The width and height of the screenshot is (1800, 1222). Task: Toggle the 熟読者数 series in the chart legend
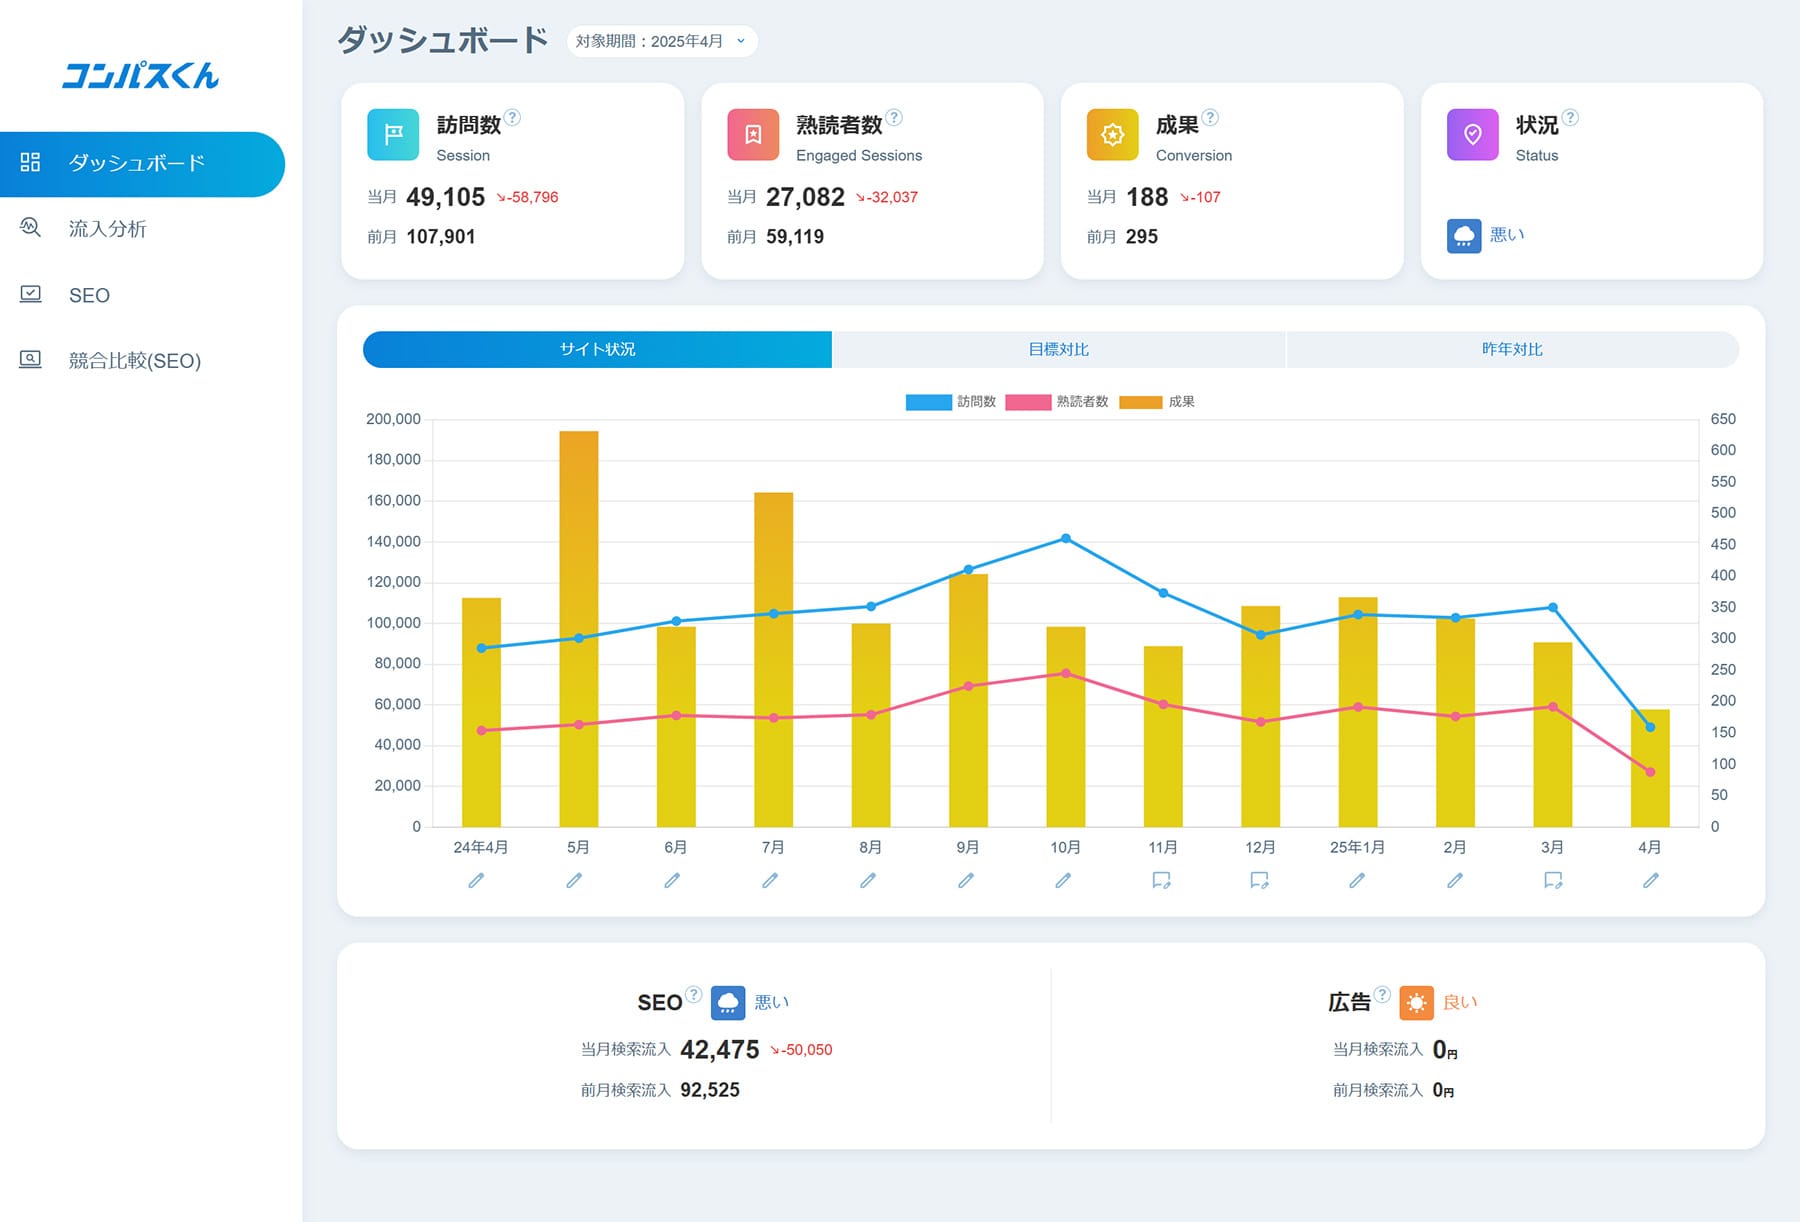click(x=1056, y=402)
